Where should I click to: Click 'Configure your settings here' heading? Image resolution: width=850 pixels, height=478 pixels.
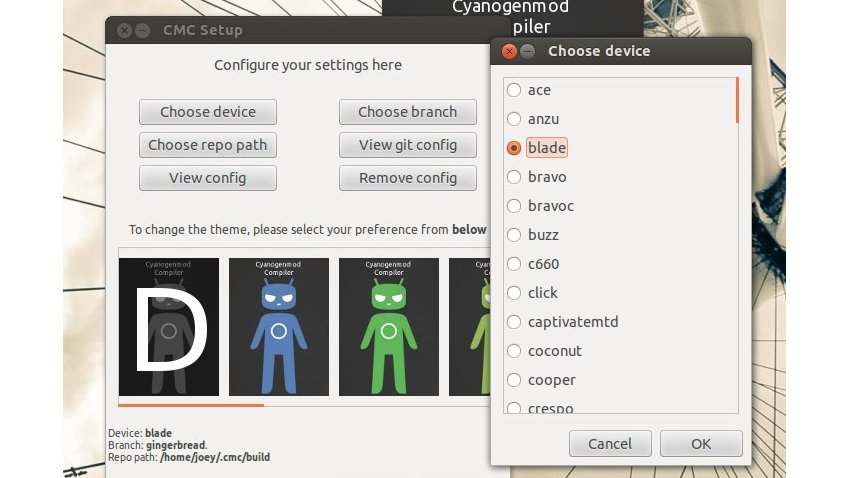[x=308, y=65]
